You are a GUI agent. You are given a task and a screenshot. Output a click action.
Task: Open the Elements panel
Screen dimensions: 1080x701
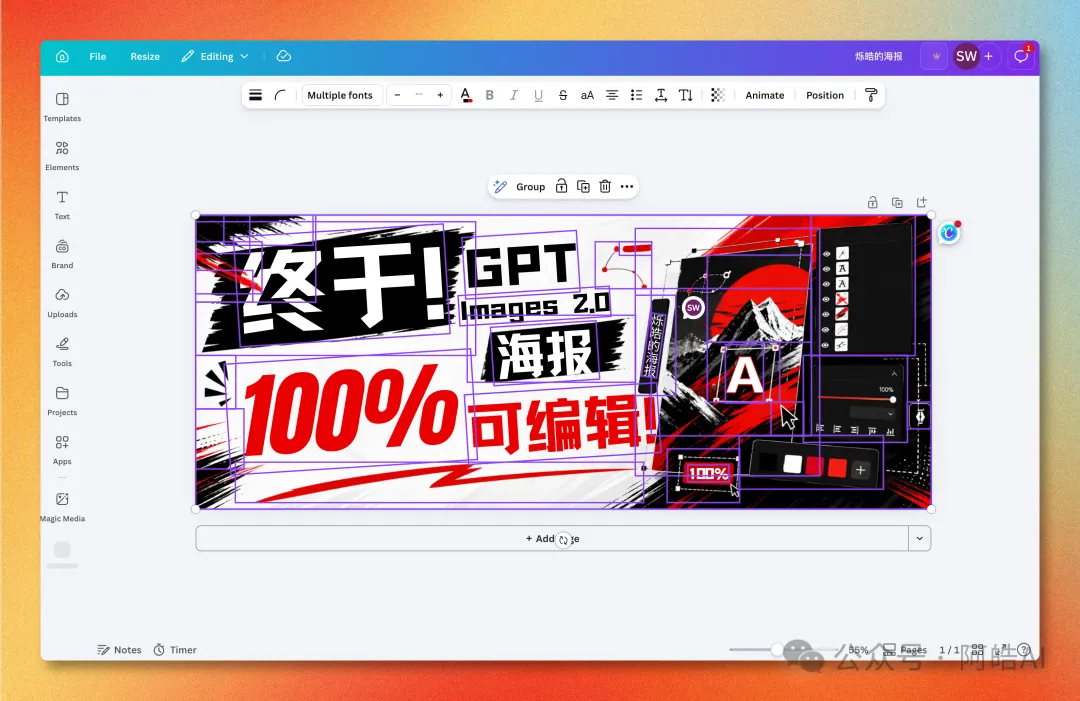pyautogui.click(x=62, y=156)
